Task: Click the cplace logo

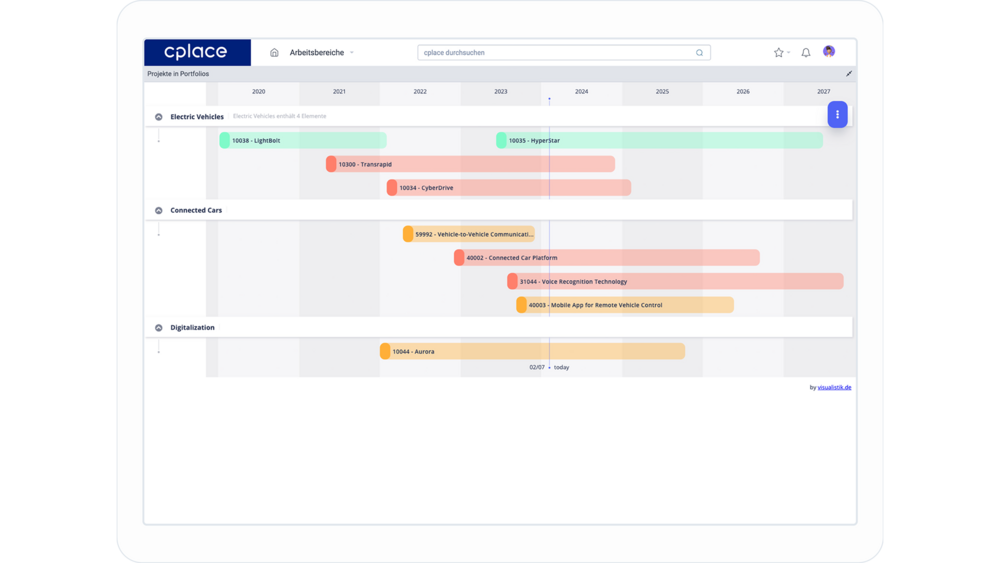Action: (197, 52)
